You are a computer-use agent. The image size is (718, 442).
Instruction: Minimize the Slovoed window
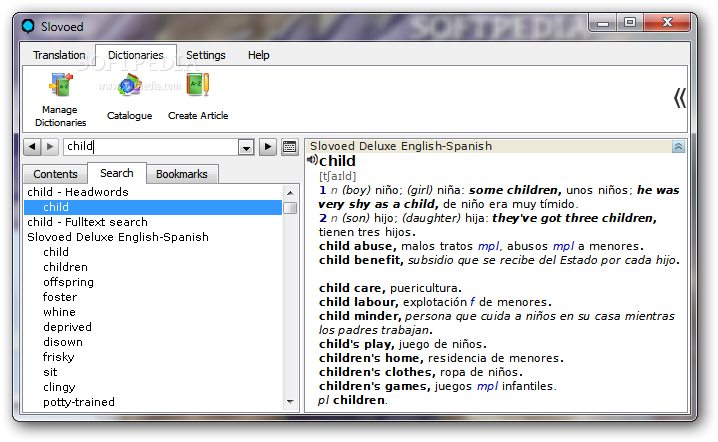pos(603,23)
